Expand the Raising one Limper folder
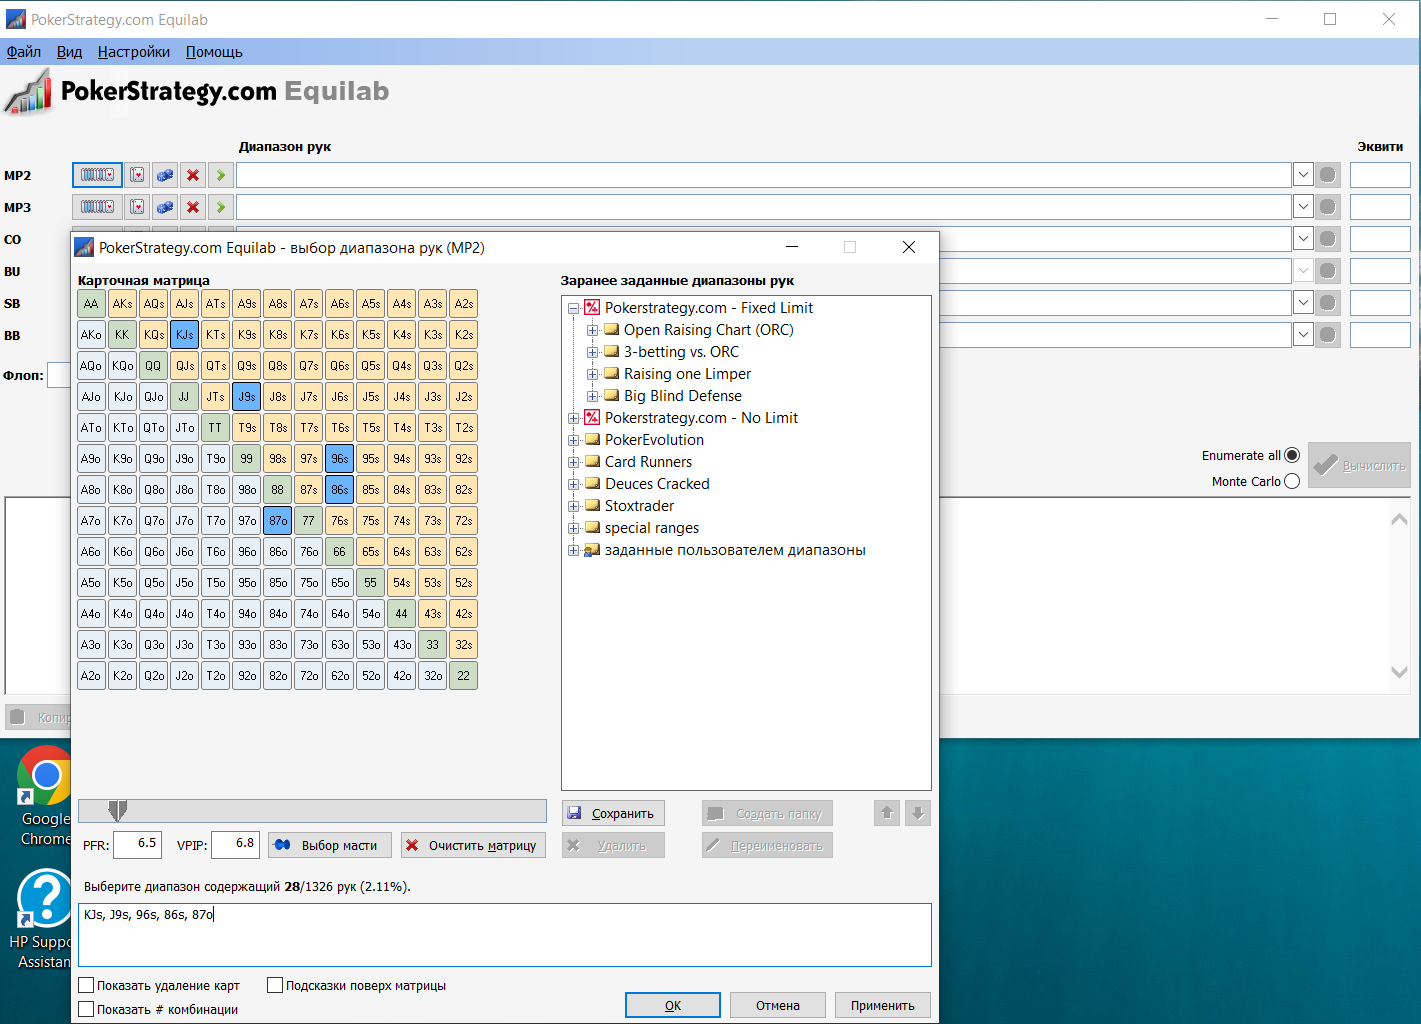Screen dimensions: 1421x1024 coord(593,374)
